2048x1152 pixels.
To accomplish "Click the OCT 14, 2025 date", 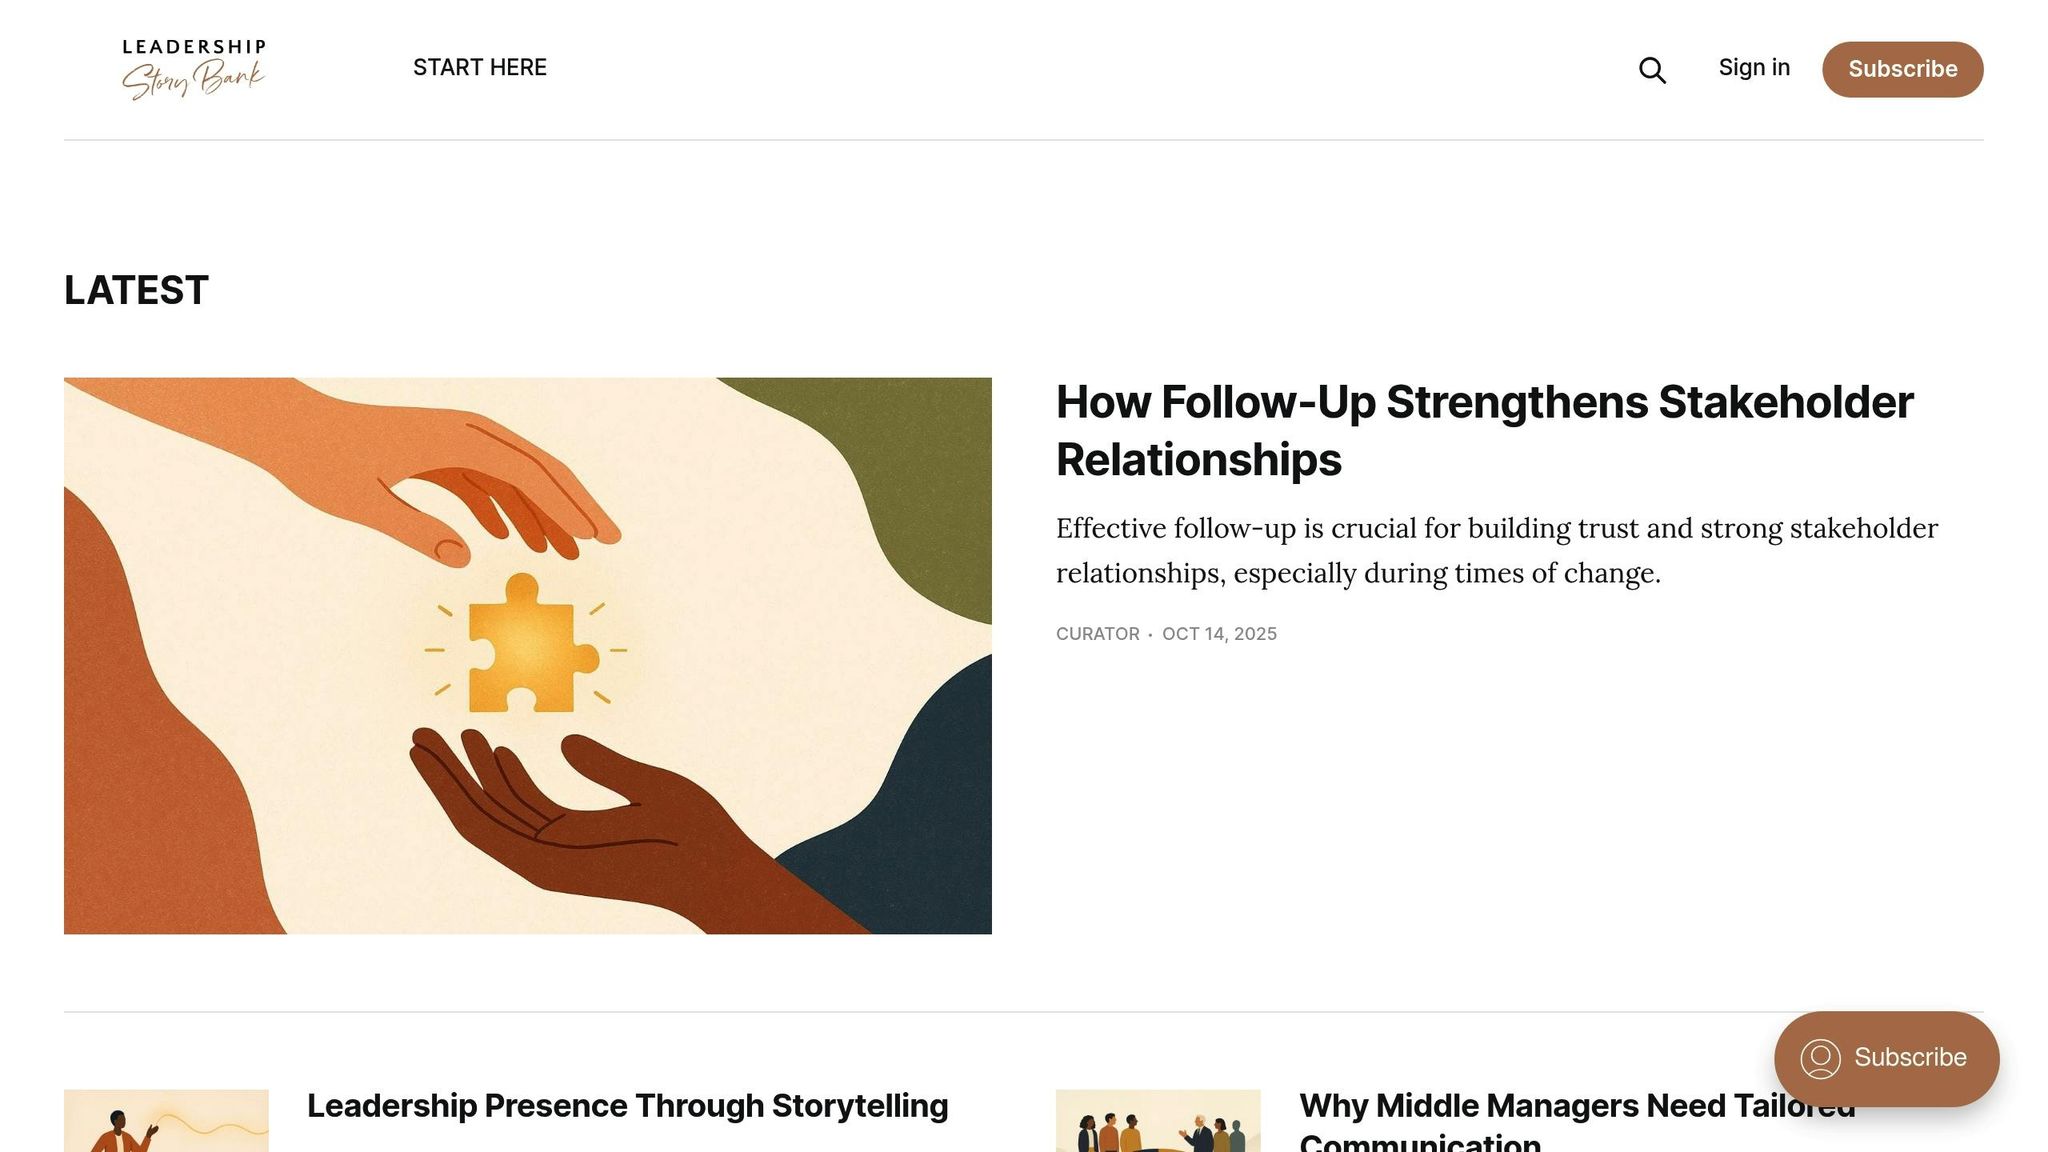I will [1219, 634].
